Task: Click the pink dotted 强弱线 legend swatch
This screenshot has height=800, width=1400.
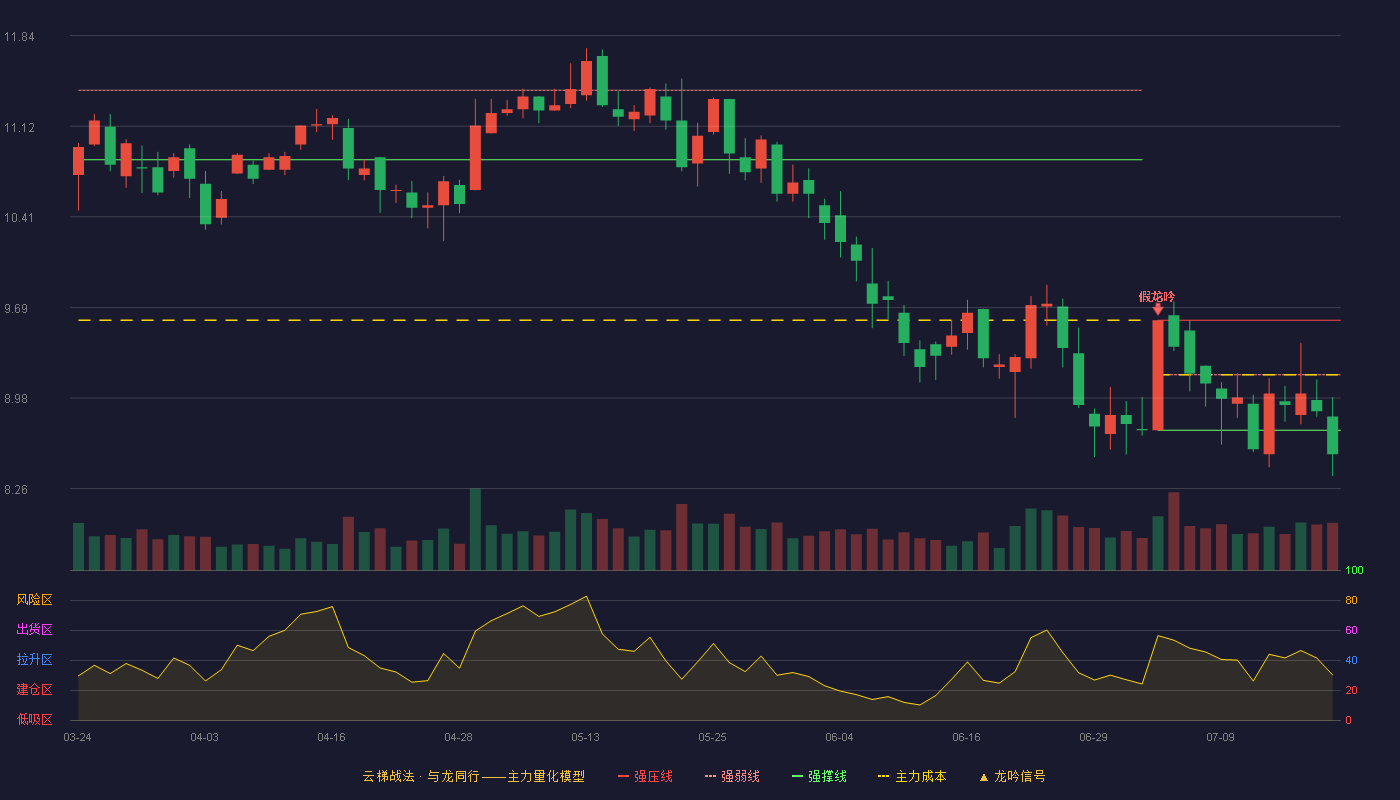Action: pos(710,776)
